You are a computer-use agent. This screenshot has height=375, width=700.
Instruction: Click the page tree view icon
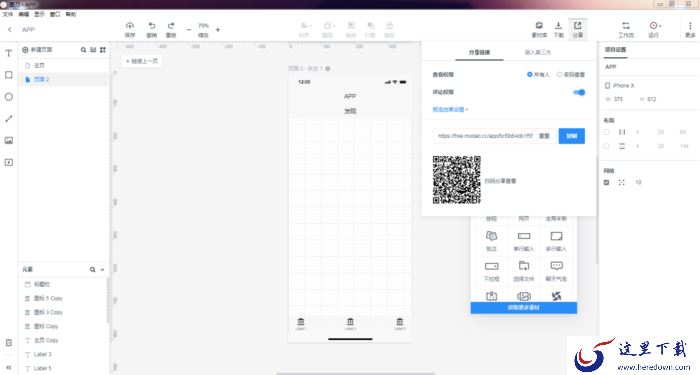[93, 50]
